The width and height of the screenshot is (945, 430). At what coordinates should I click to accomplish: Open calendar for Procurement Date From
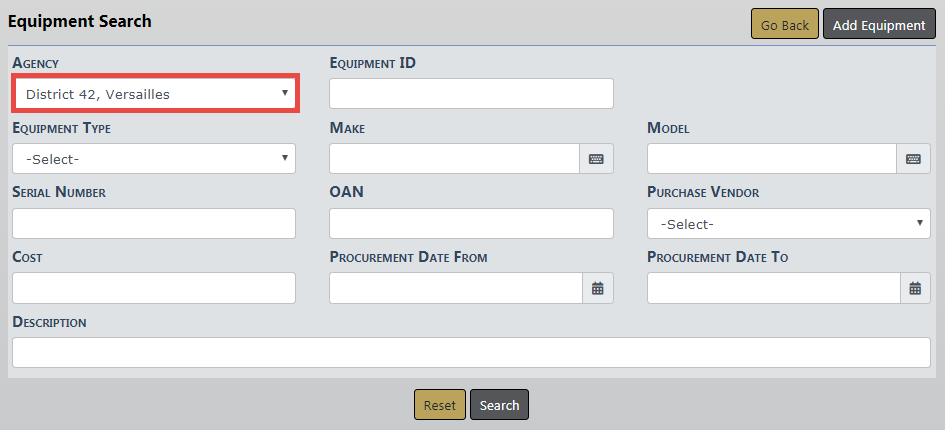point(597,288)
